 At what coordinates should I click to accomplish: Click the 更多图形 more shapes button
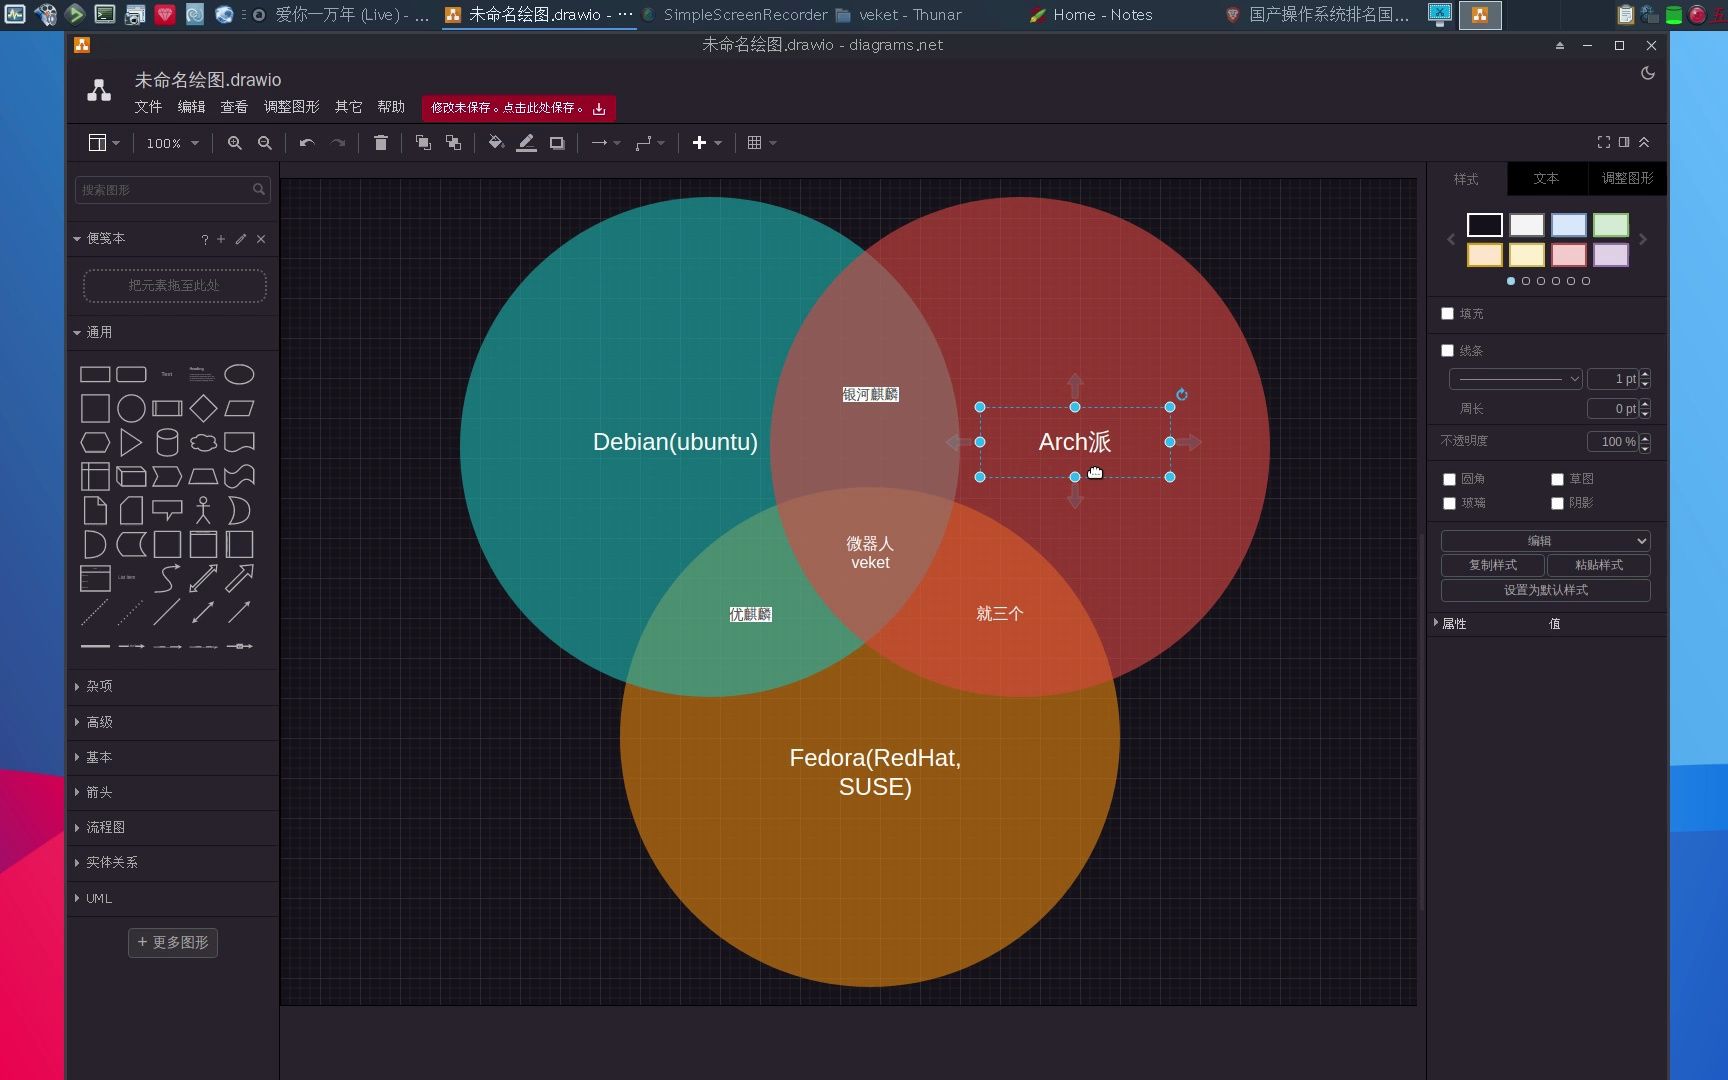pos(173,942)
